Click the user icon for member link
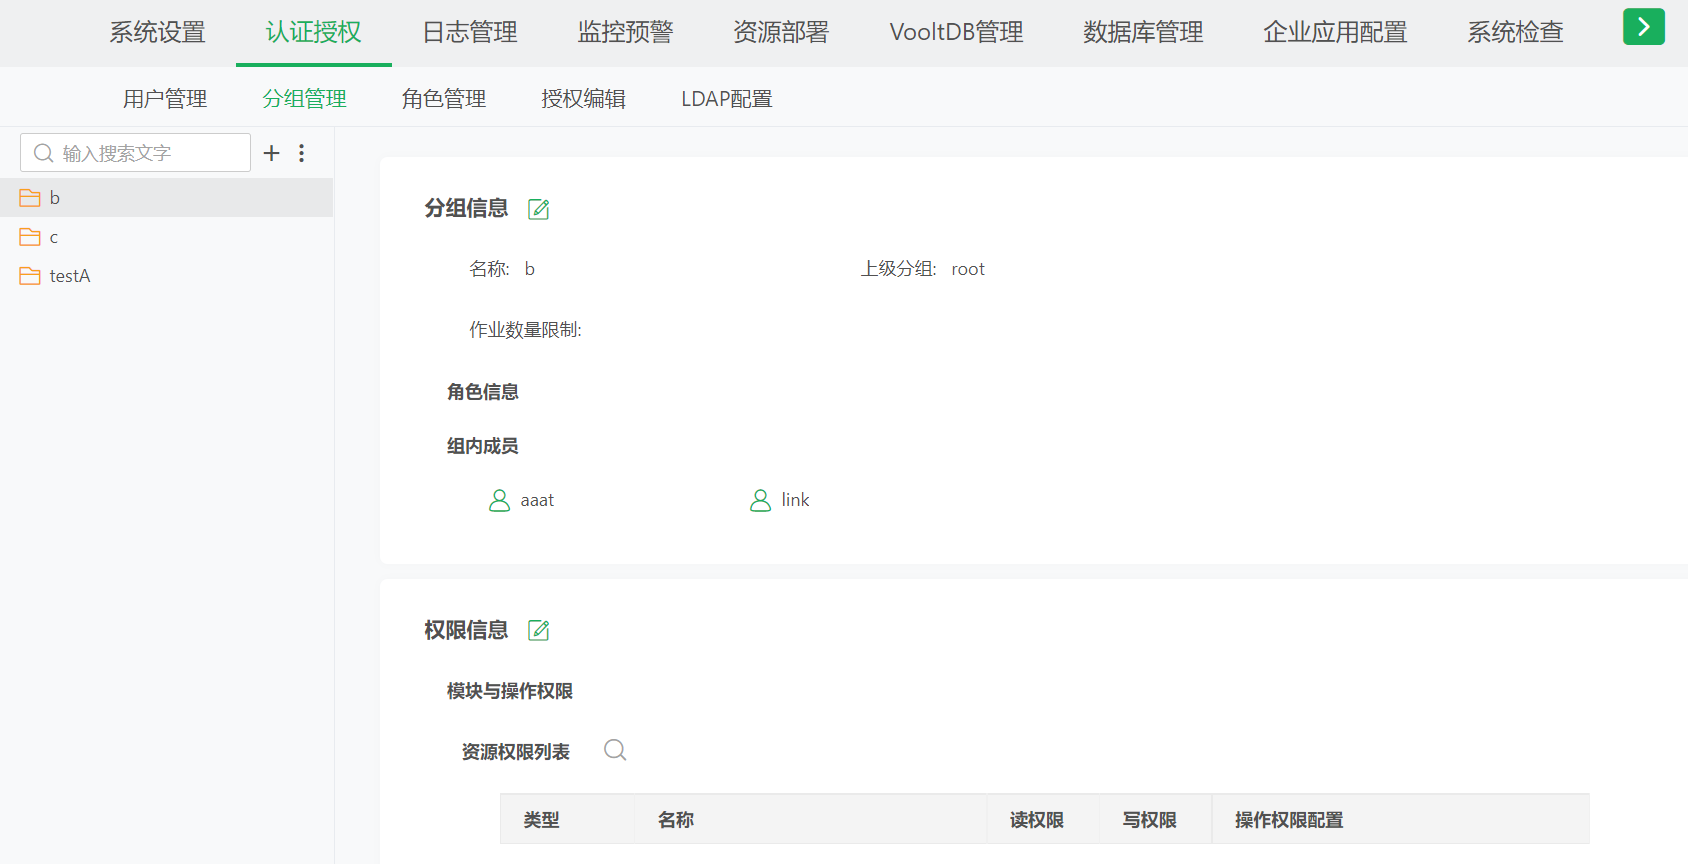This screenshot has height=864, width=1688. tap(760, 500)
